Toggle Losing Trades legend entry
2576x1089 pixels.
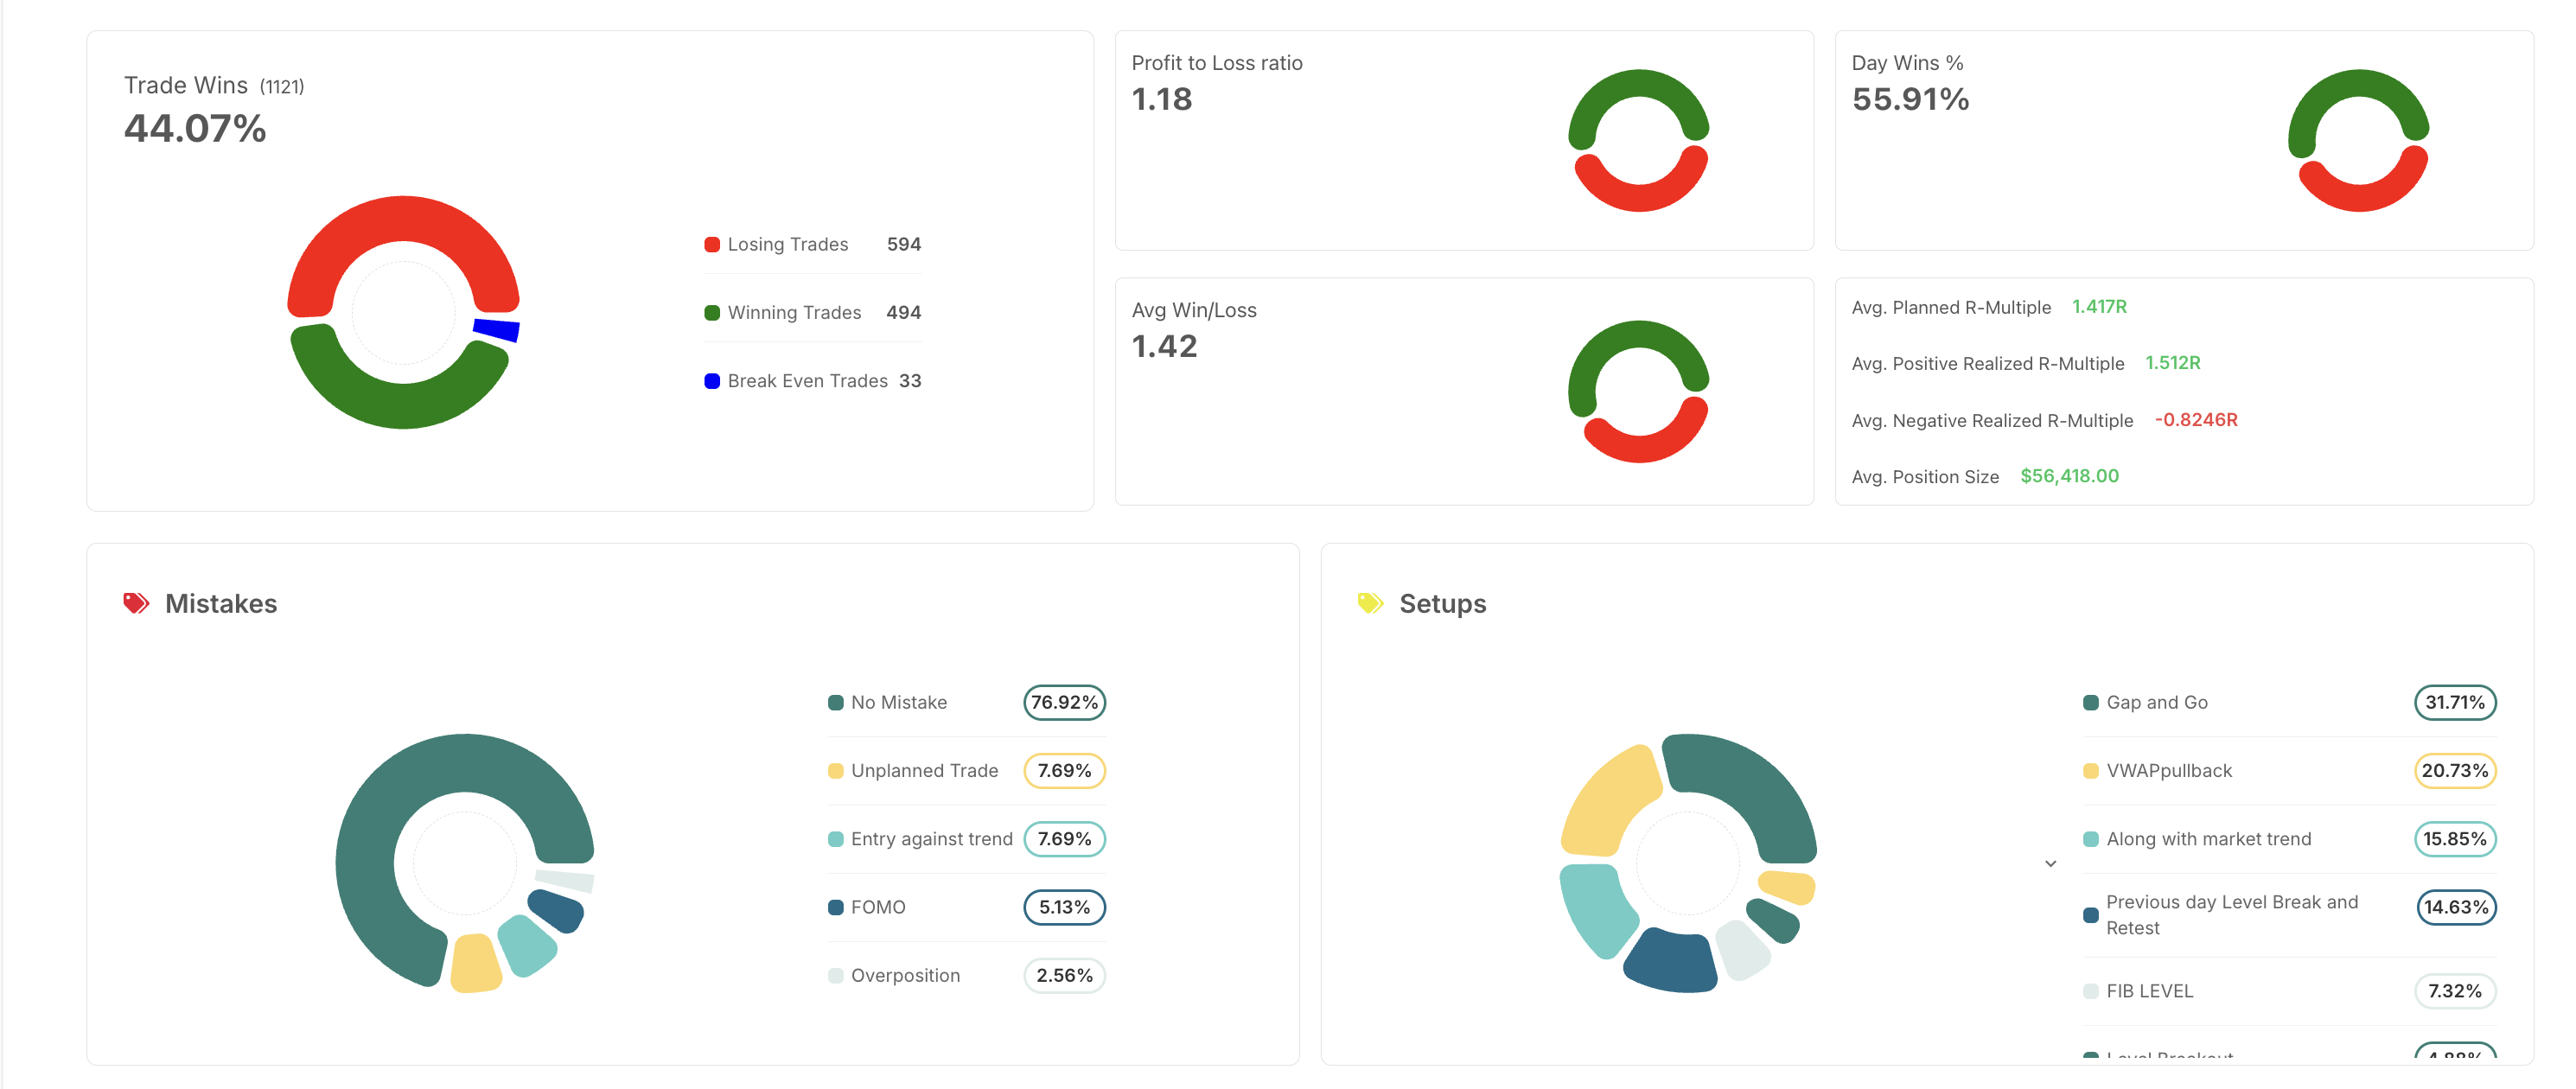(x=787, y=245)
